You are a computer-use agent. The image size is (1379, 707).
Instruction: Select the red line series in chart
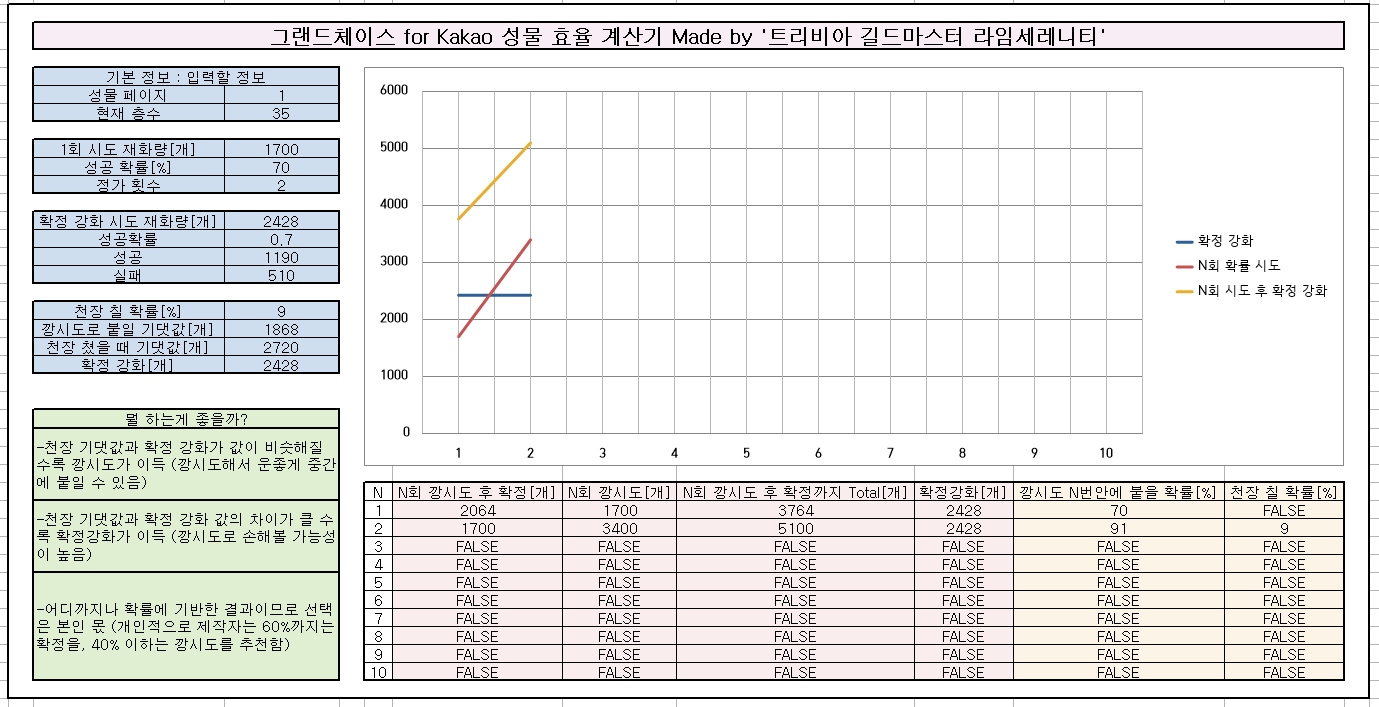pyautogui.click(x=494, y=288)
